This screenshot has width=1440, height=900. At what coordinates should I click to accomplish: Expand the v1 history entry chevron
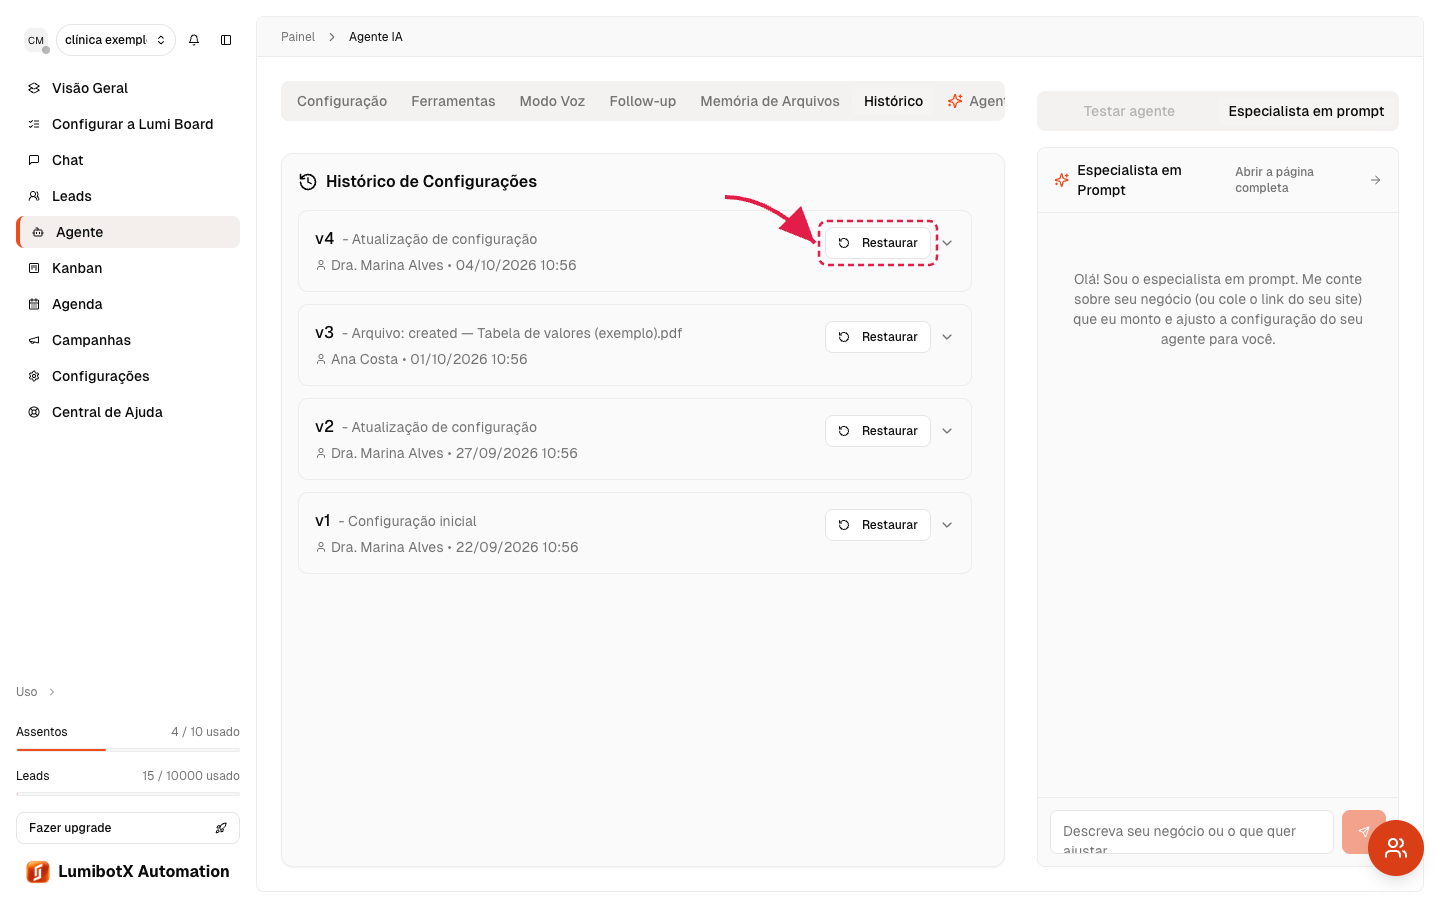[947, 525]
